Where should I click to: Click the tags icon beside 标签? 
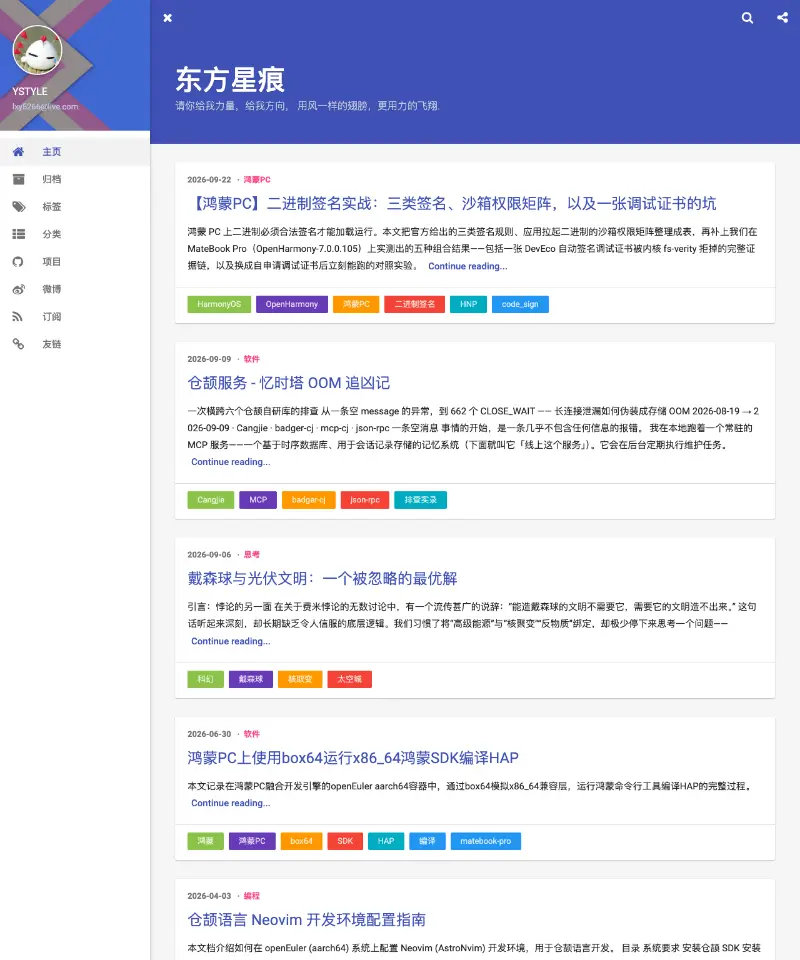click(x=19, y=206)
